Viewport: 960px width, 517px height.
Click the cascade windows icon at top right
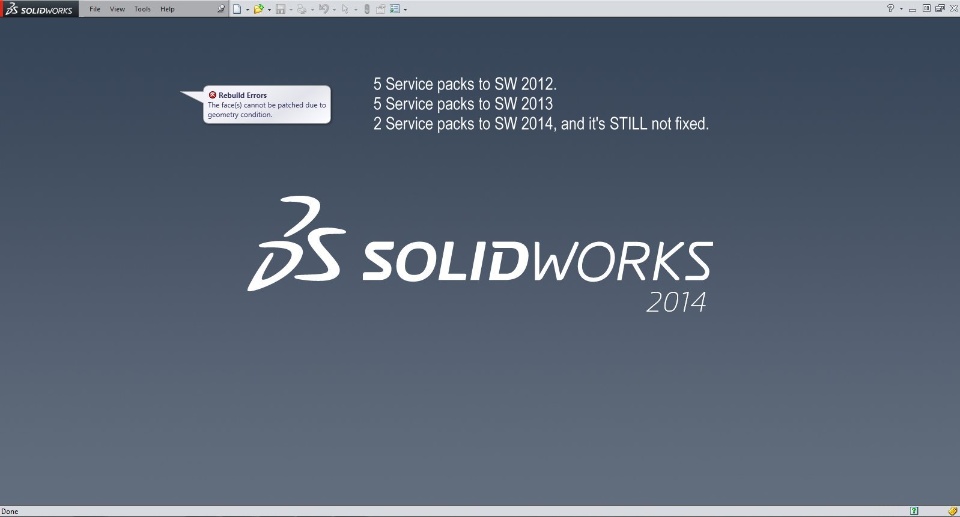(940, 8)
